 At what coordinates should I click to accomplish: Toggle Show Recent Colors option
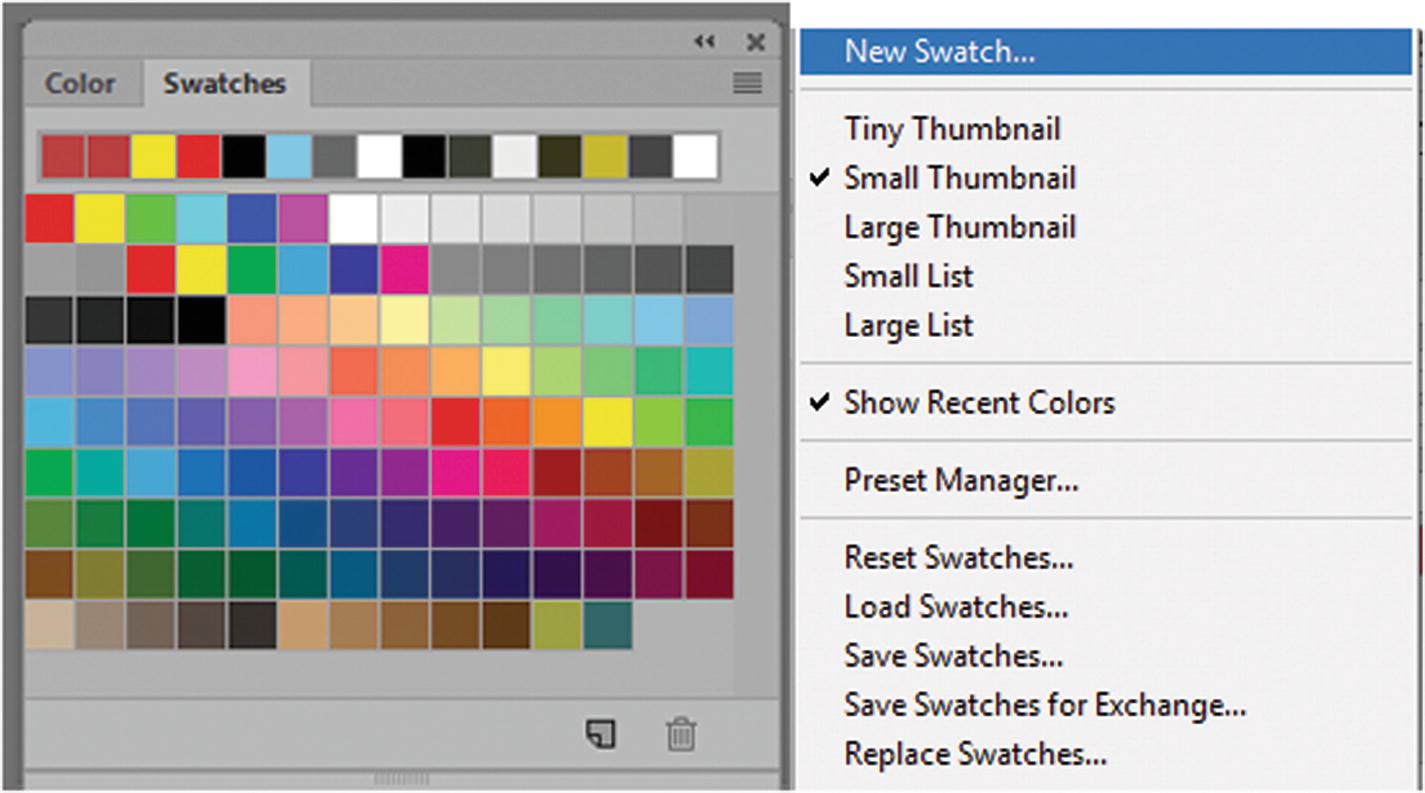(978, 403)
